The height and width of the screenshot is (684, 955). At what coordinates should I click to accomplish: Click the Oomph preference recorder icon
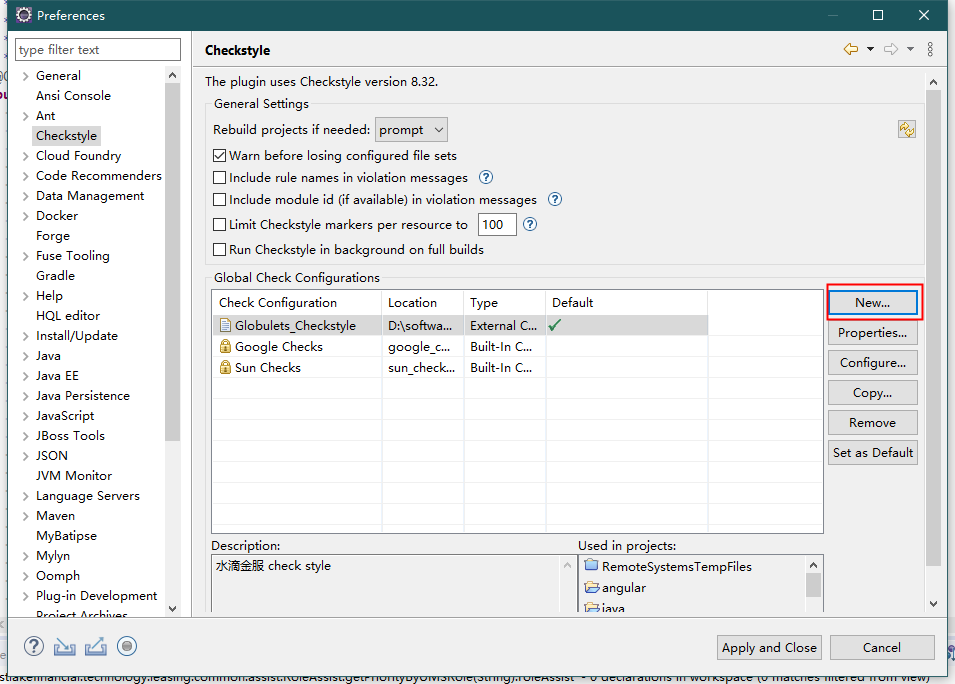(127, 646)
